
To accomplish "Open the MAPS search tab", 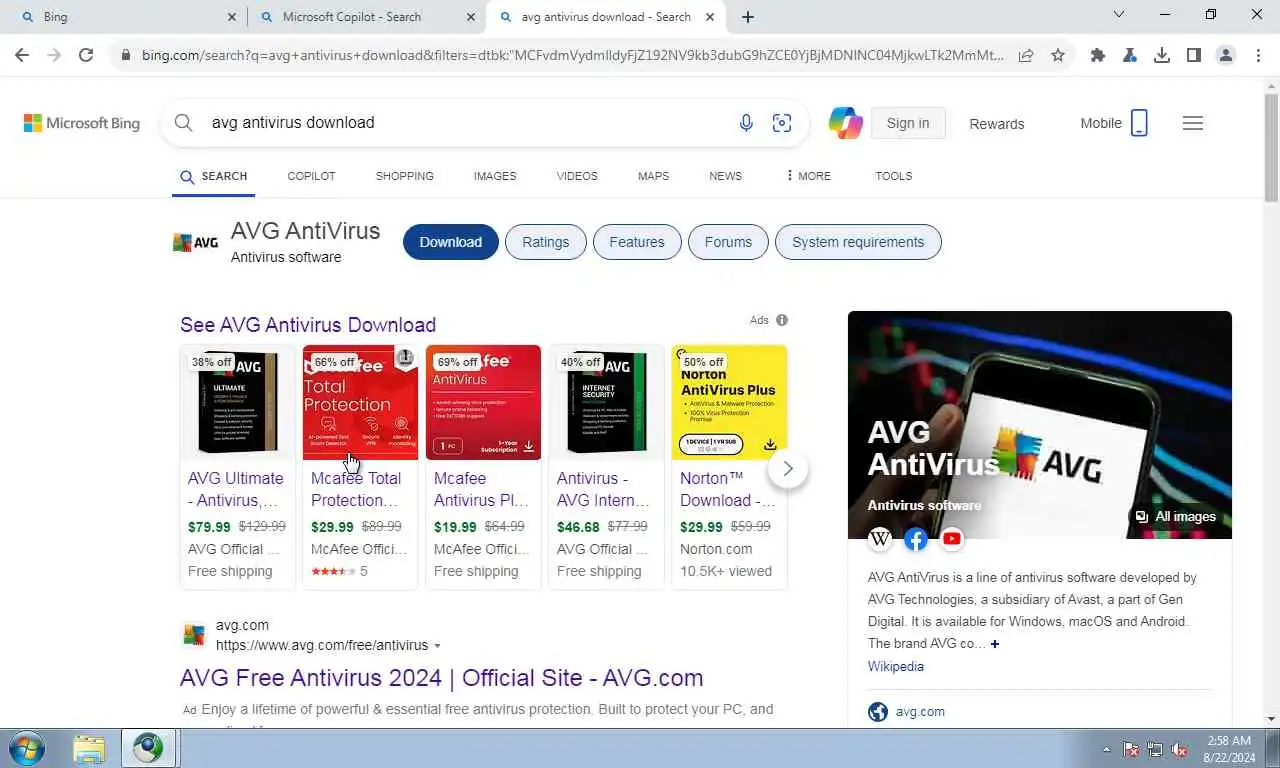I will 653,176.
